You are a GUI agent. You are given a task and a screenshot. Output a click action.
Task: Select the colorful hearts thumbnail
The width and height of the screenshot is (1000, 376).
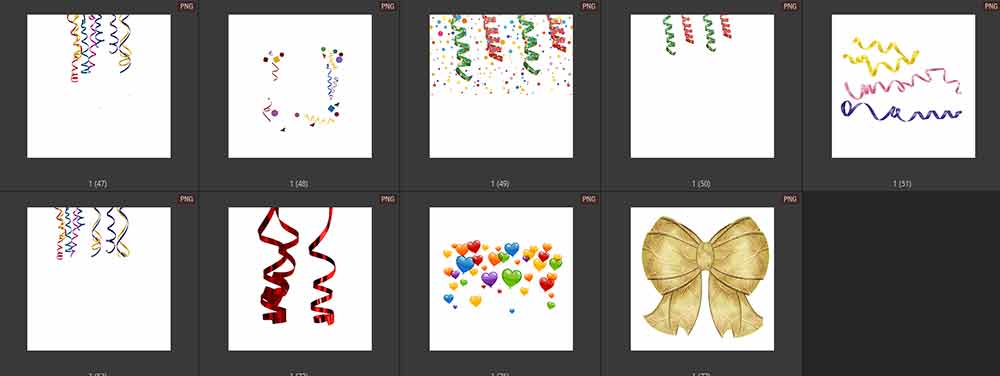[x=501, y=278]
